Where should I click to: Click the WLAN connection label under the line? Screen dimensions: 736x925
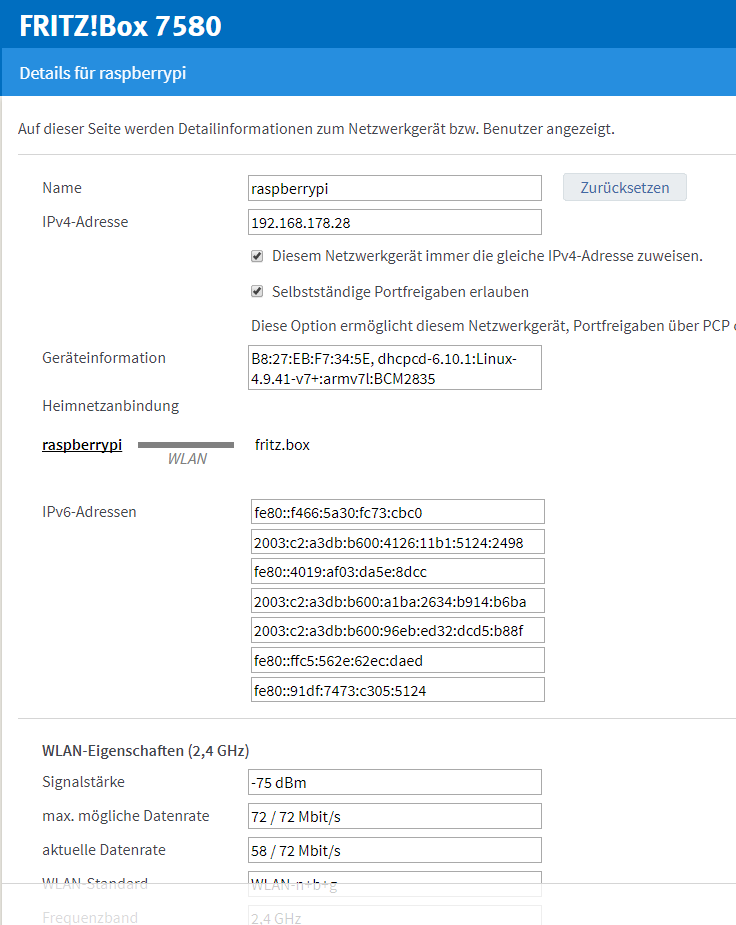click(x=187, y=459)
